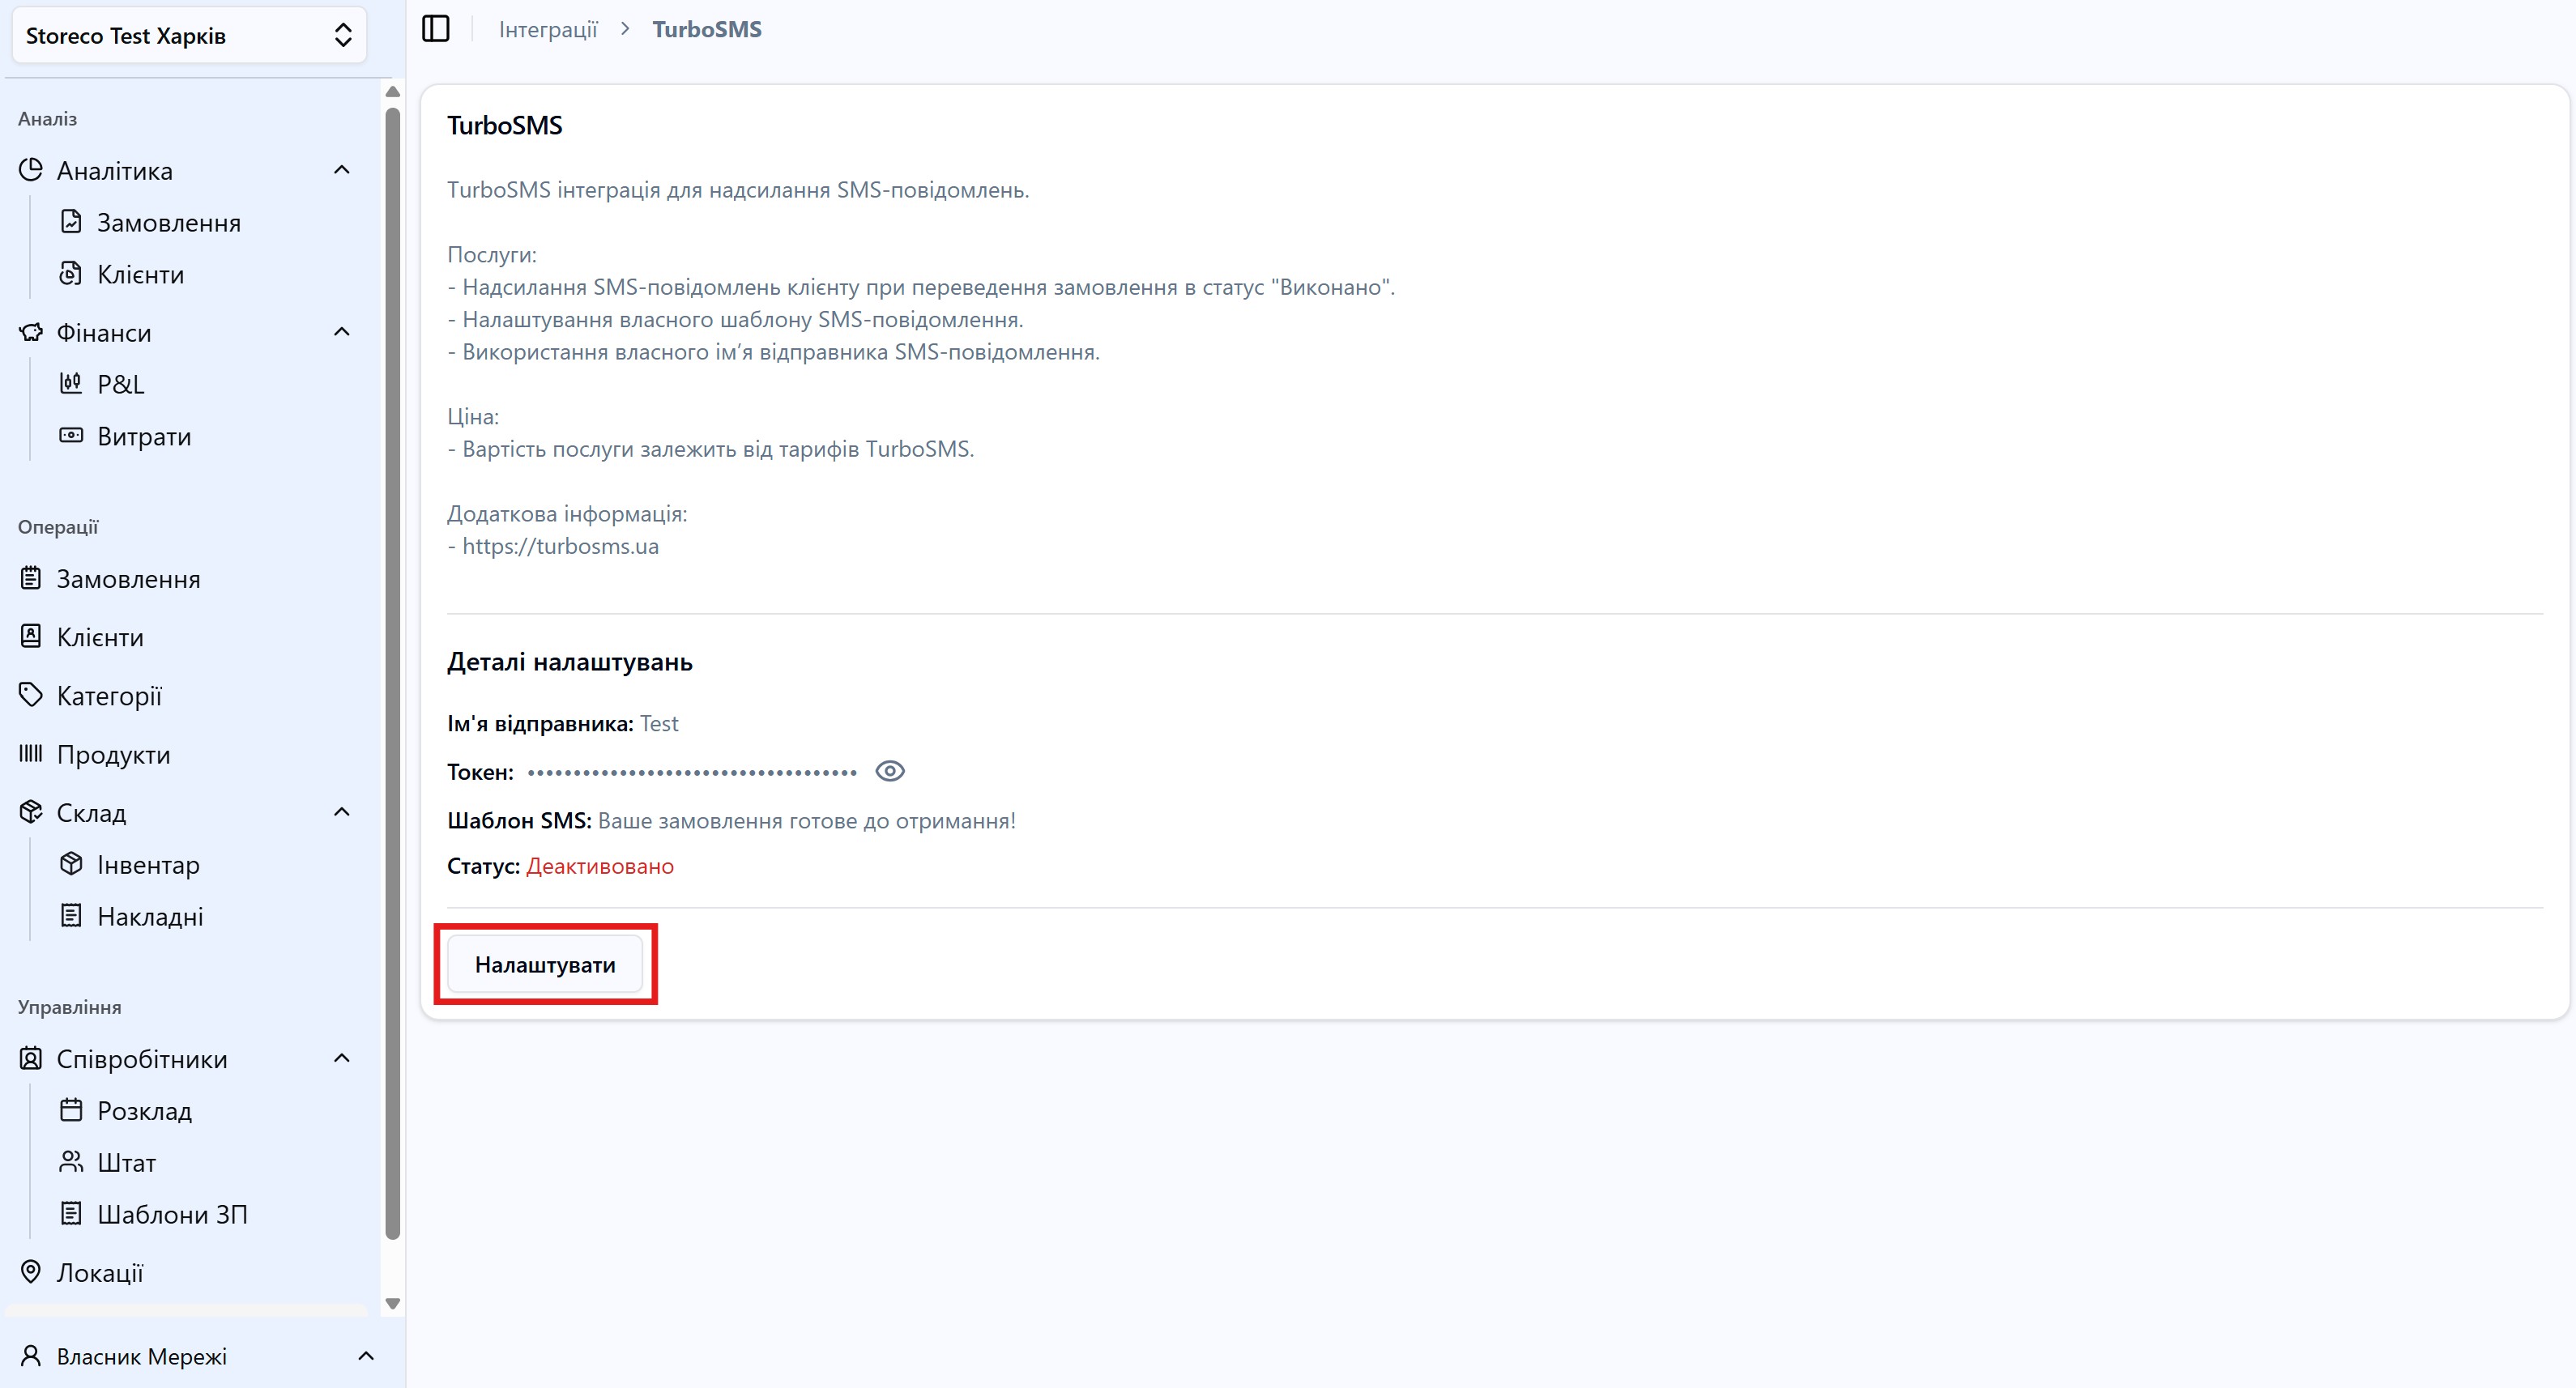Open Продукти barcode icon
The width and height of the screenshot is (2576, 1388).
point(31,753)
